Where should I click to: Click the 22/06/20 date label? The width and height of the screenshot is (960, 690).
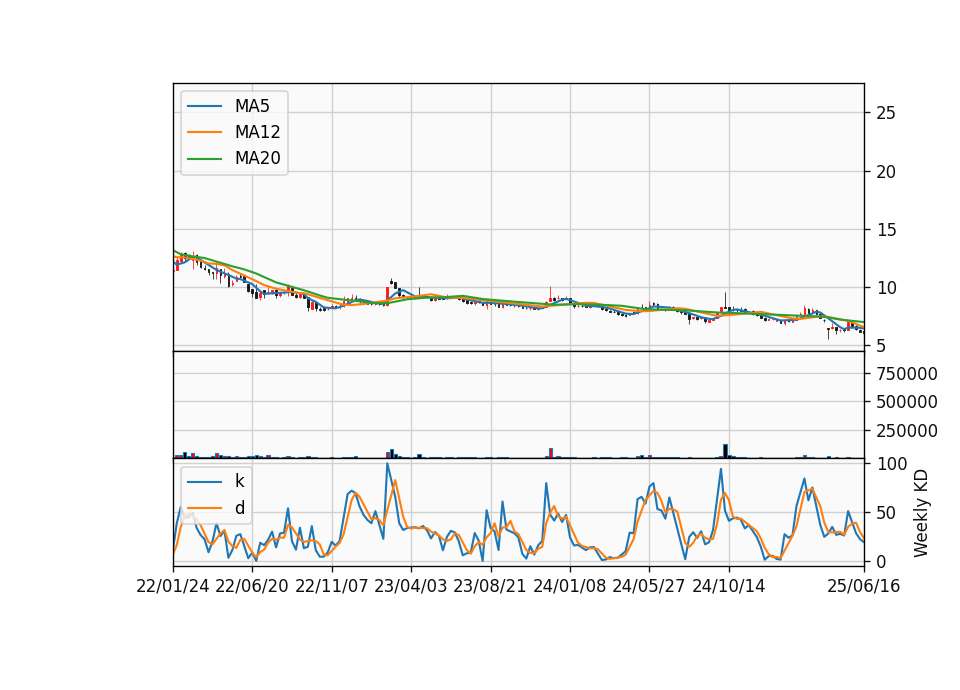pyautogui.click(x=252, y=586)
